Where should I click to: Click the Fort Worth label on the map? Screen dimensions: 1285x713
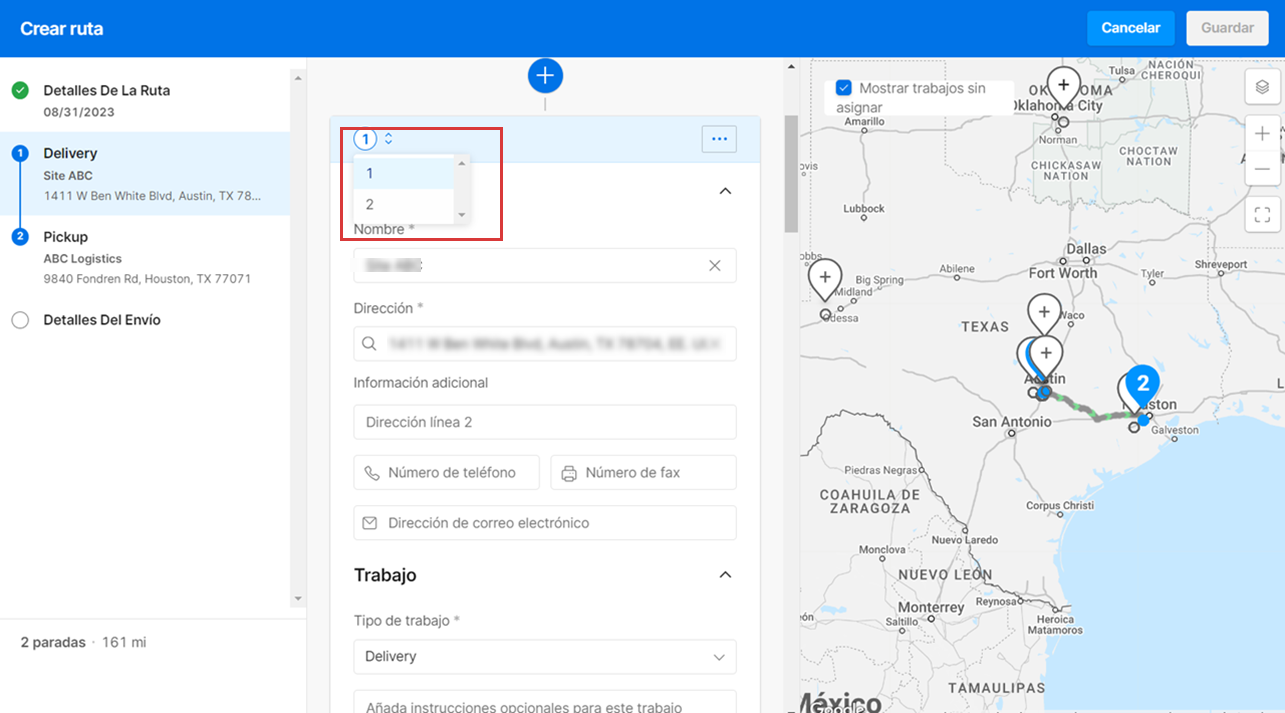coord(1063,273)
